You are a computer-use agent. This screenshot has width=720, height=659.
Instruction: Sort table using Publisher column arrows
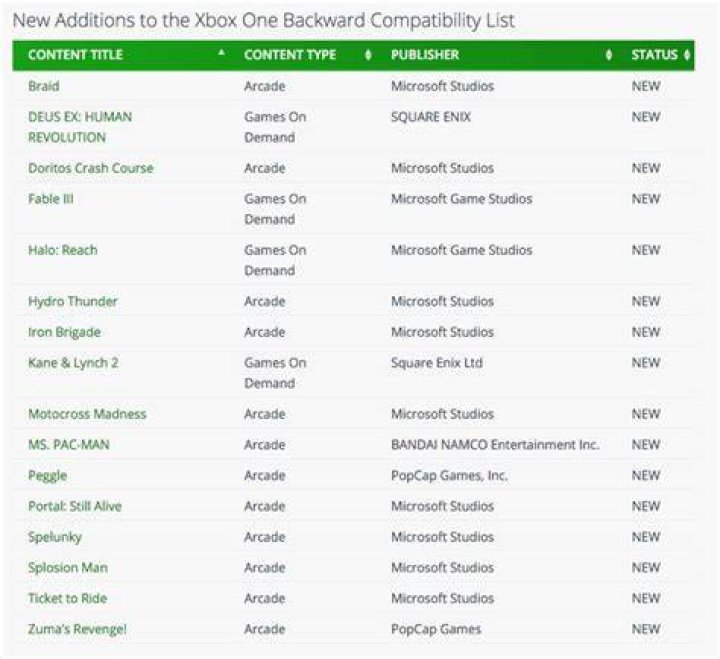[608, 55]
